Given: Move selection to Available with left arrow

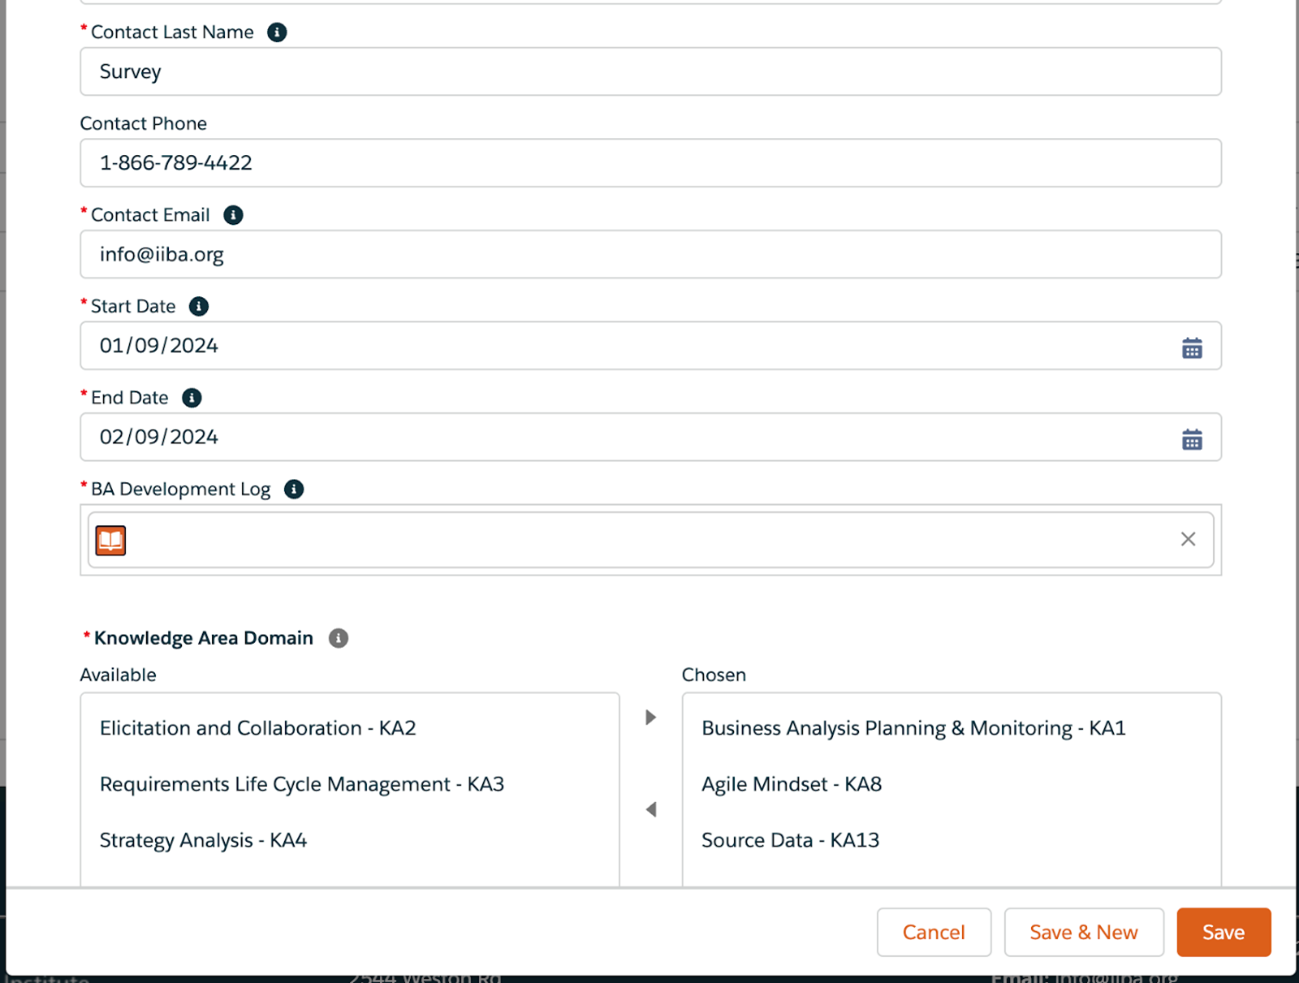Looking at the screenshot, I should [x=651, y=809].
